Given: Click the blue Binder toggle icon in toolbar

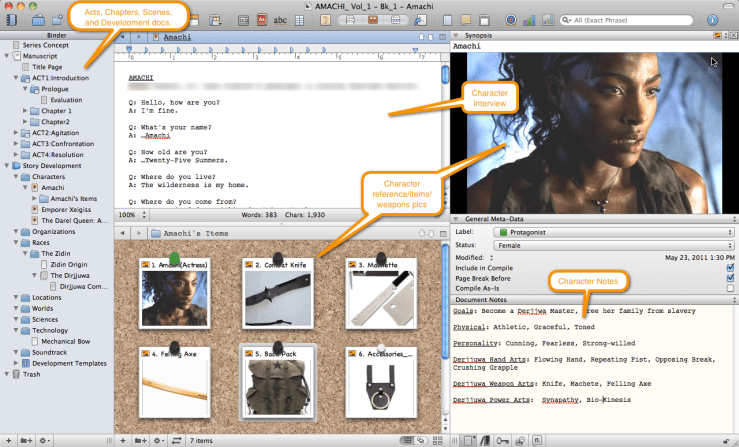Looking at the screenshot, I should pyautogui.click(x=12, y=19).
